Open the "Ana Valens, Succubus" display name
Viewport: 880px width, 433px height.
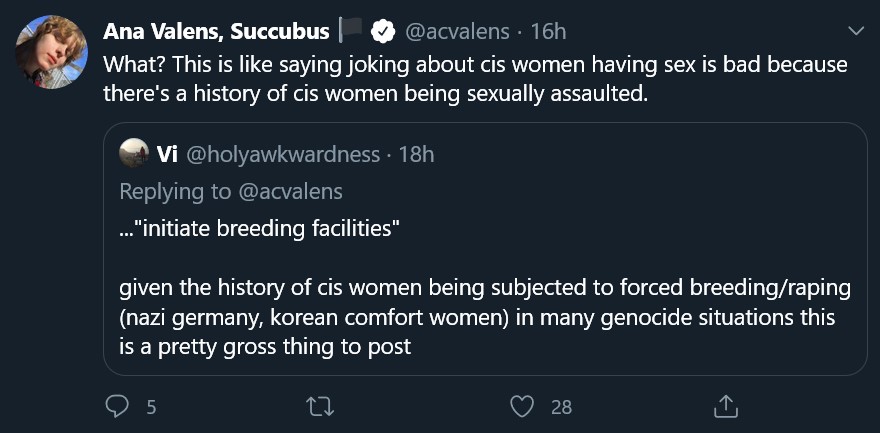click(216, 32)
